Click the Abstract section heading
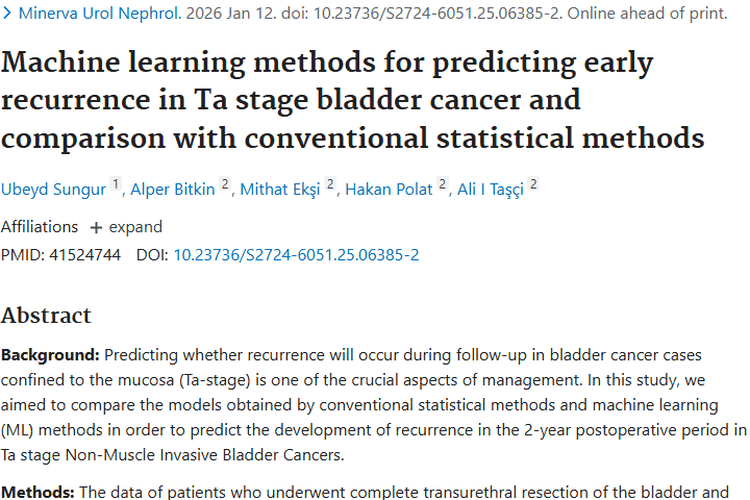The width and height of the screenshot is (750, 500). 46,316
